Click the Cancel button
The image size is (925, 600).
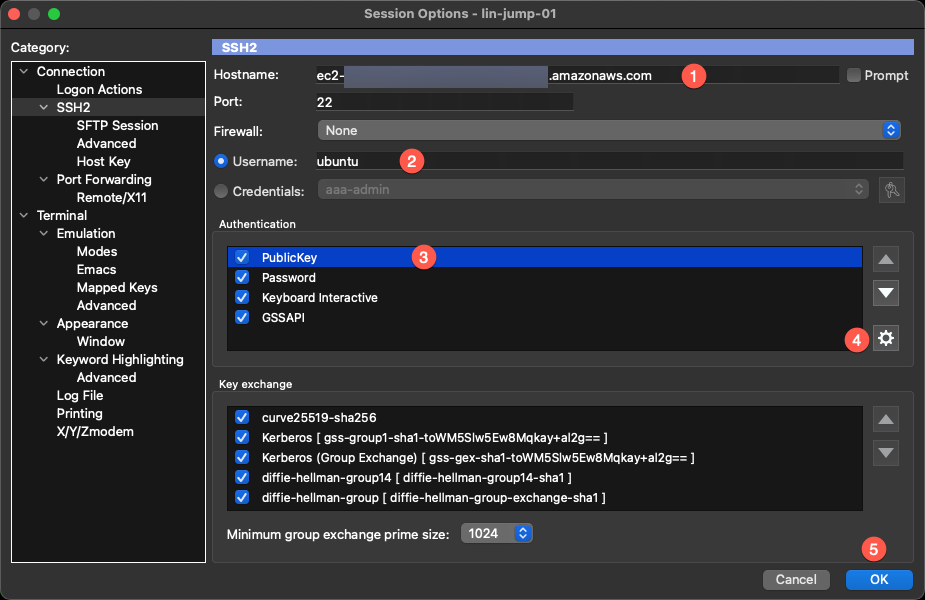[796, 579]
